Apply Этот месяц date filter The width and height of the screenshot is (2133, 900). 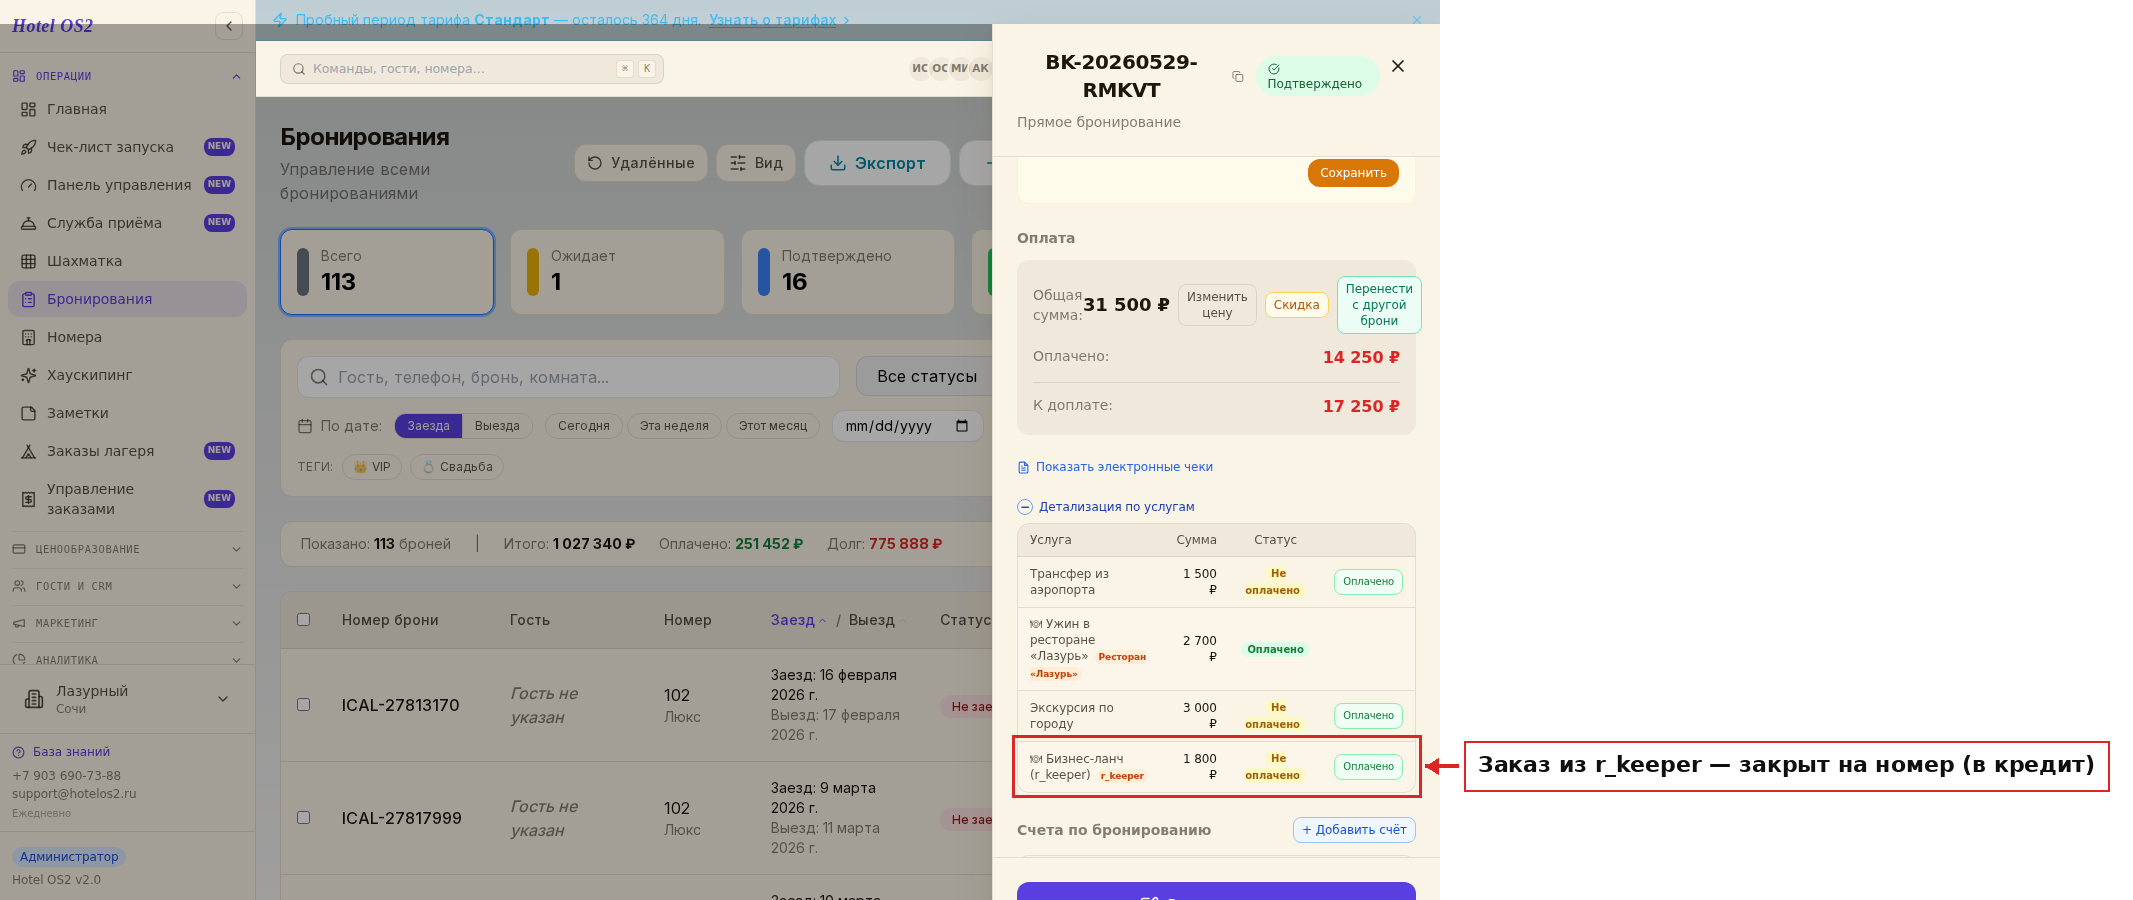coord(773,426)
